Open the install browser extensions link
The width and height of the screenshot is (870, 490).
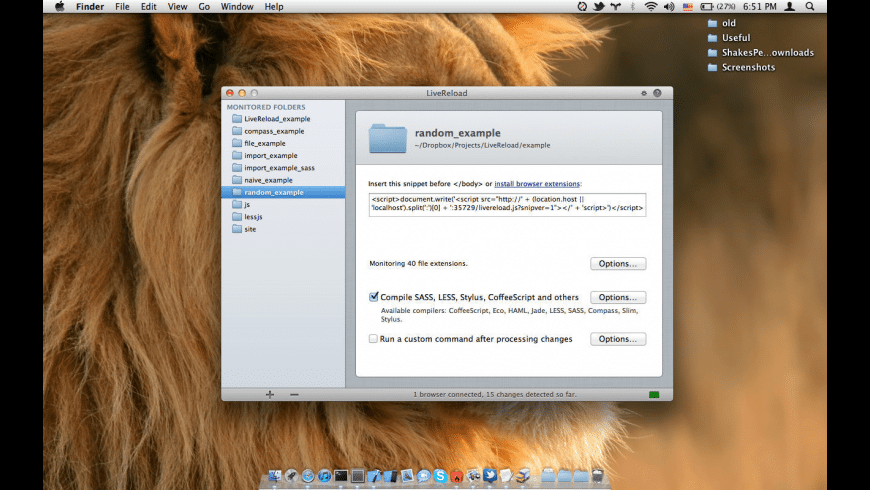[537, 184]
